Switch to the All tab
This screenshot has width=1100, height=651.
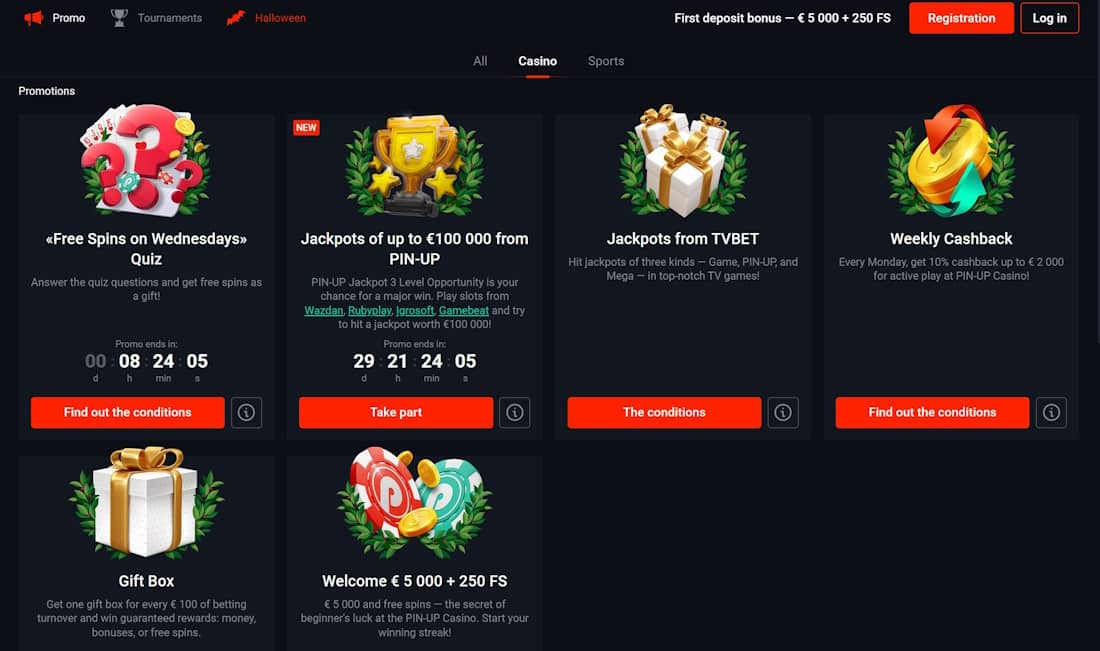pyautogui.click(x=480, y=61)
